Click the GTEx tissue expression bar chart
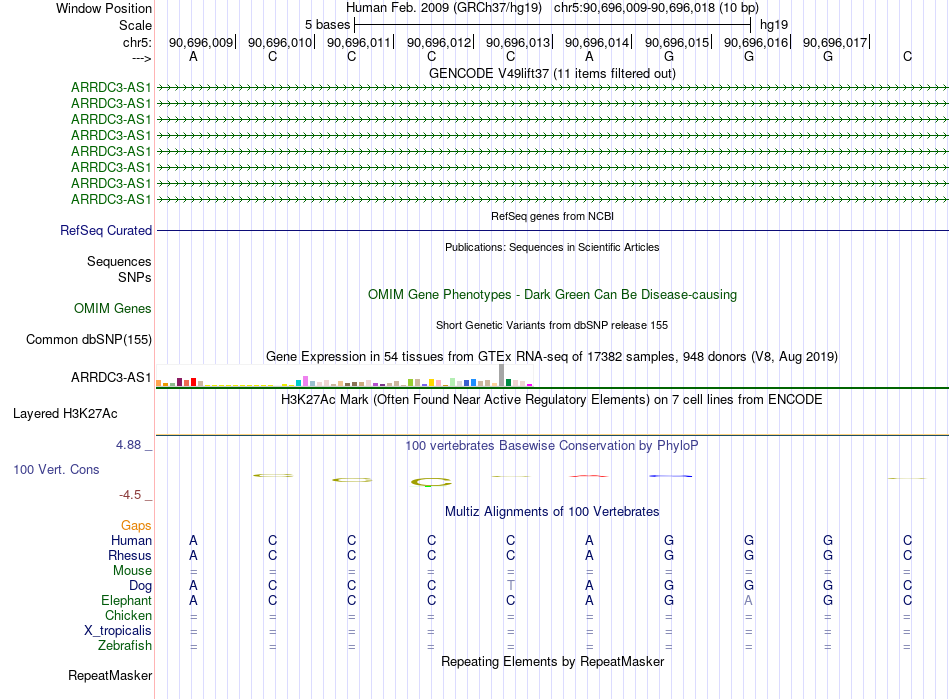The image size is (950, 699). click(344, 376)
